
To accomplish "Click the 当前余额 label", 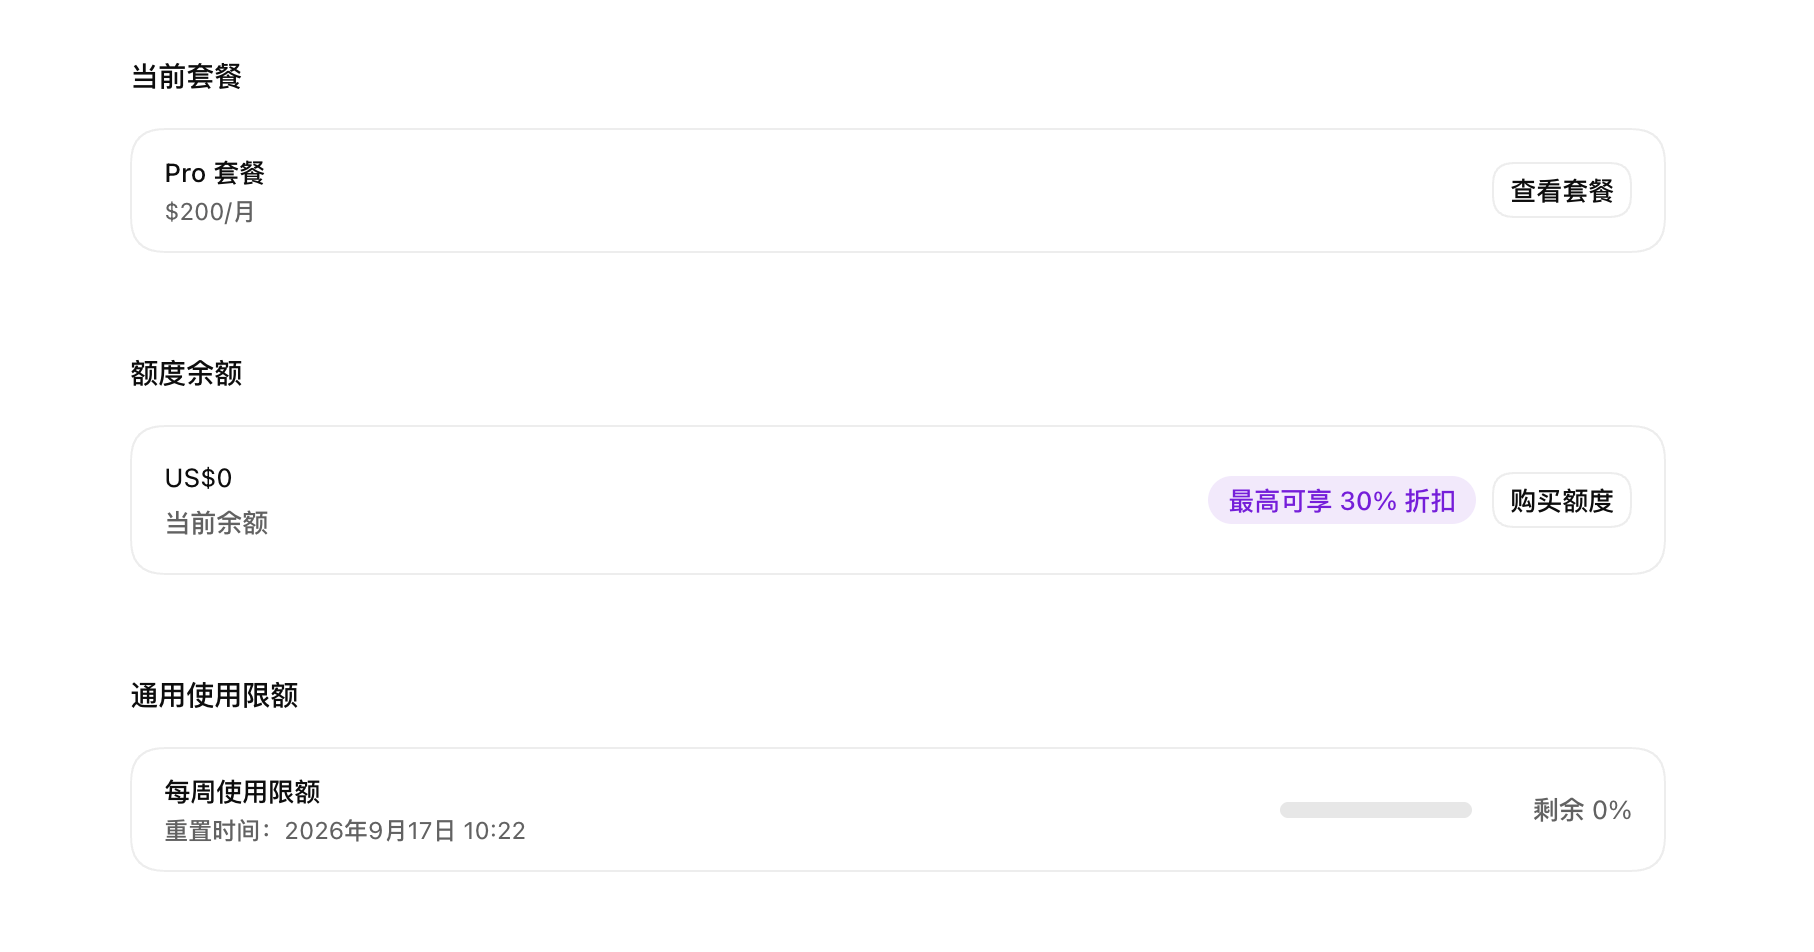I will [x=216, y=523].
